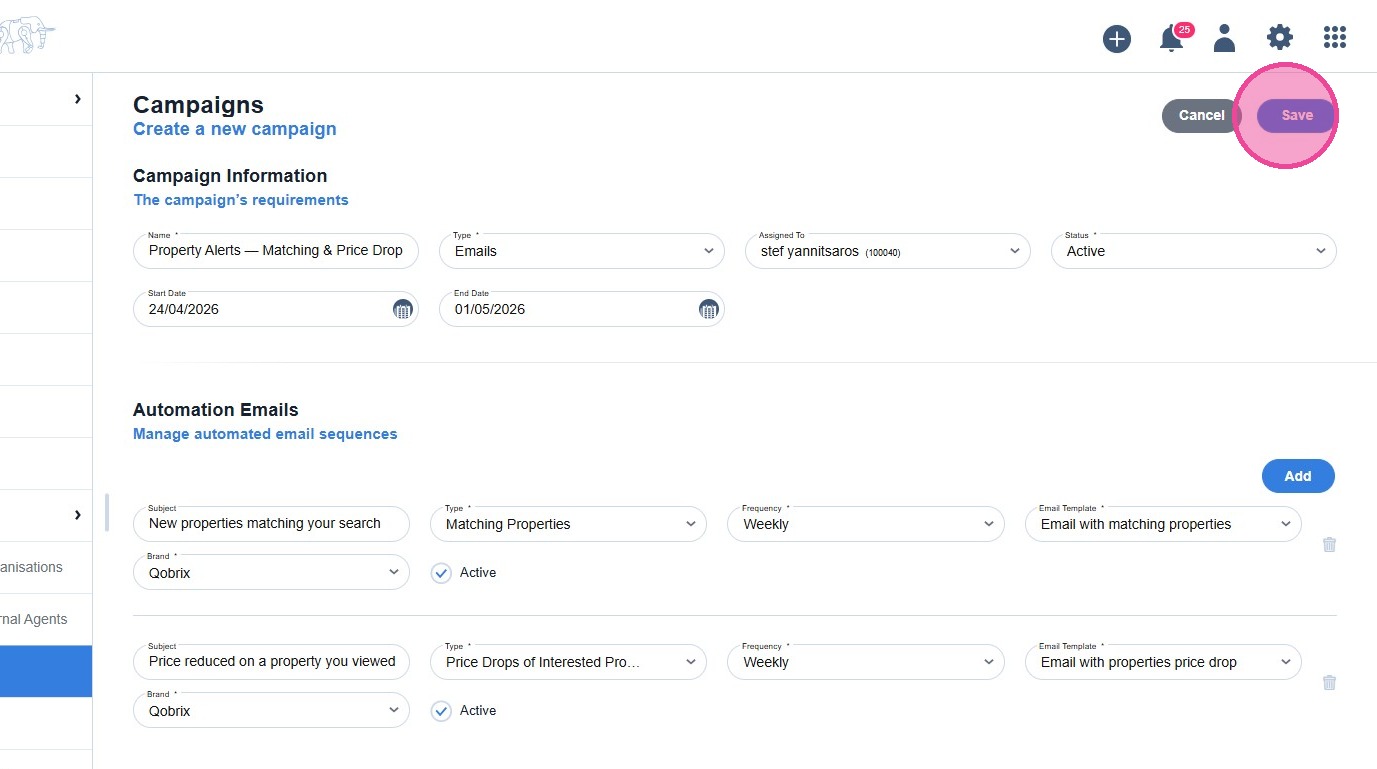
Task: Open the settings gear
Action: [x=1279, y=39]
